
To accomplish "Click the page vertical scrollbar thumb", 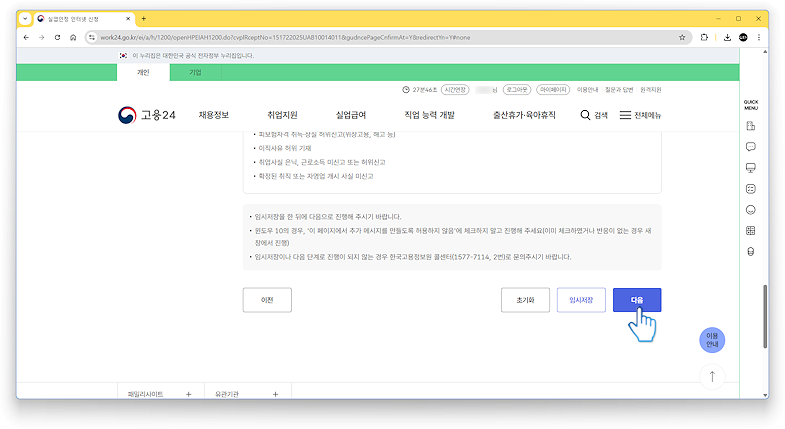I will (x=765, y=316).
